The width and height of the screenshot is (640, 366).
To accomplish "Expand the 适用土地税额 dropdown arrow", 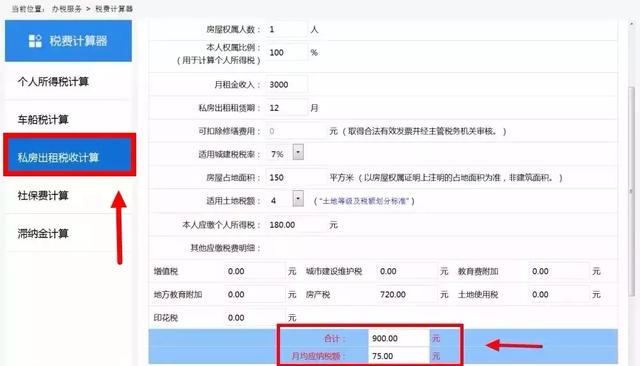I will pos(298,199).
